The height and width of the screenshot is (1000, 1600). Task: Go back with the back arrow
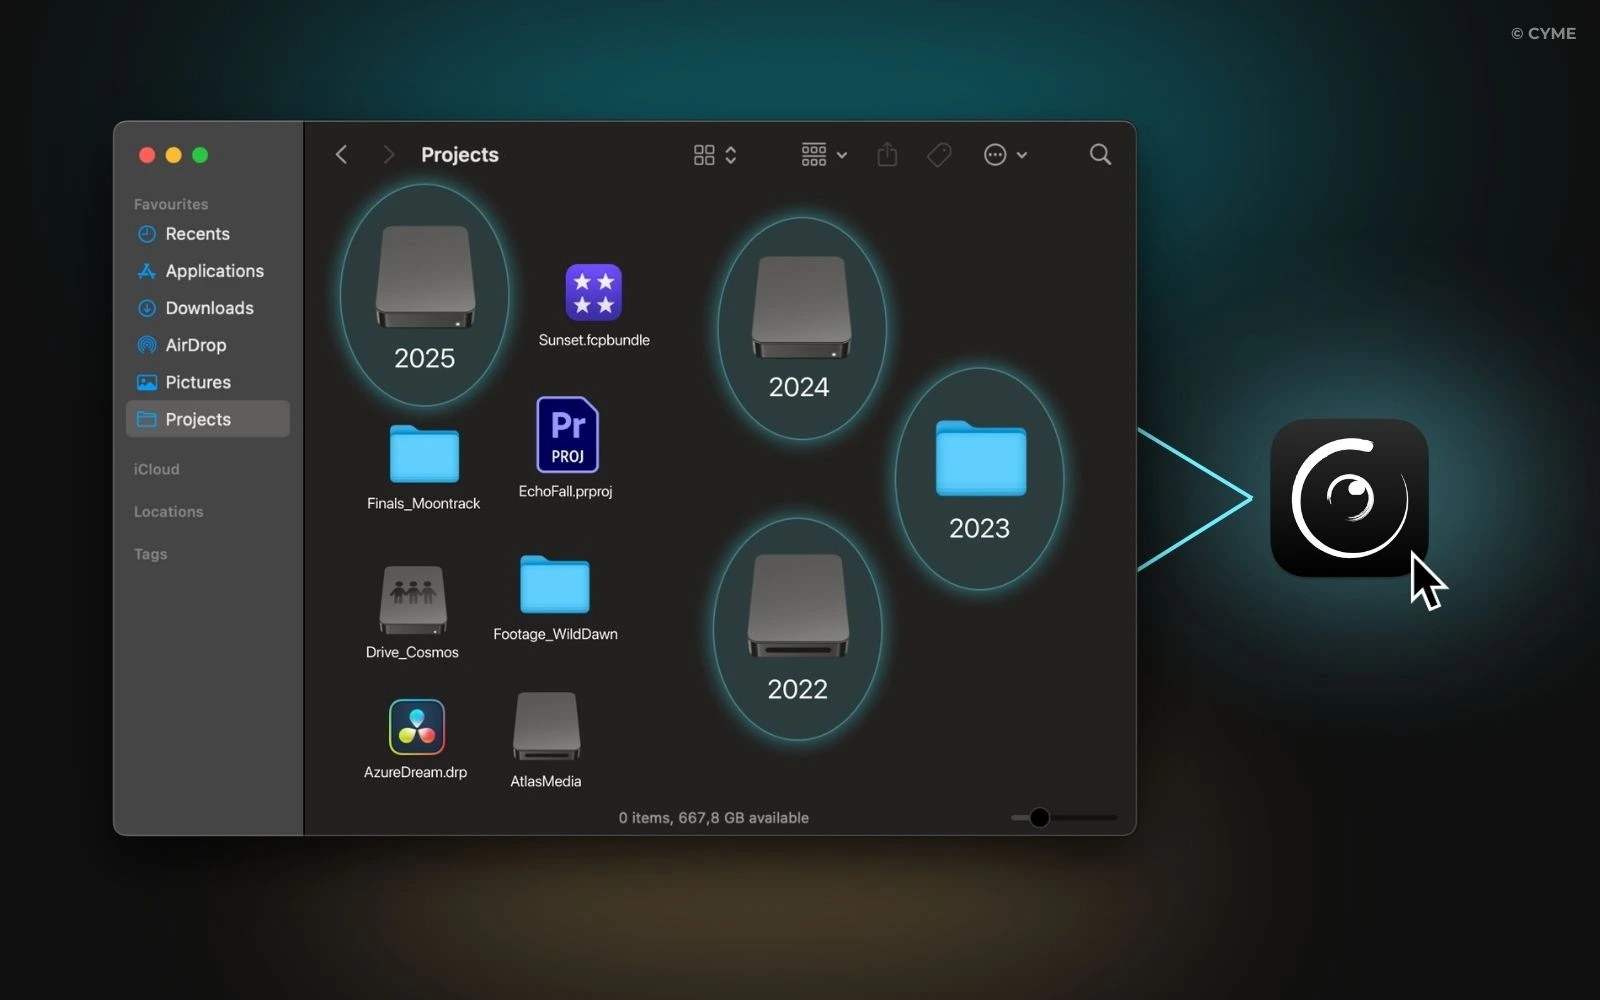pyautogui.click(x=341, y=155)
